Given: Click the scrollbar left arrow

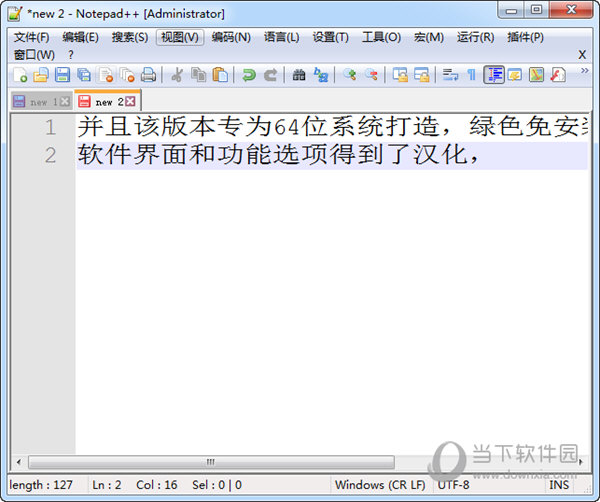Looking at the screenshot, I should tap(18, 462).
